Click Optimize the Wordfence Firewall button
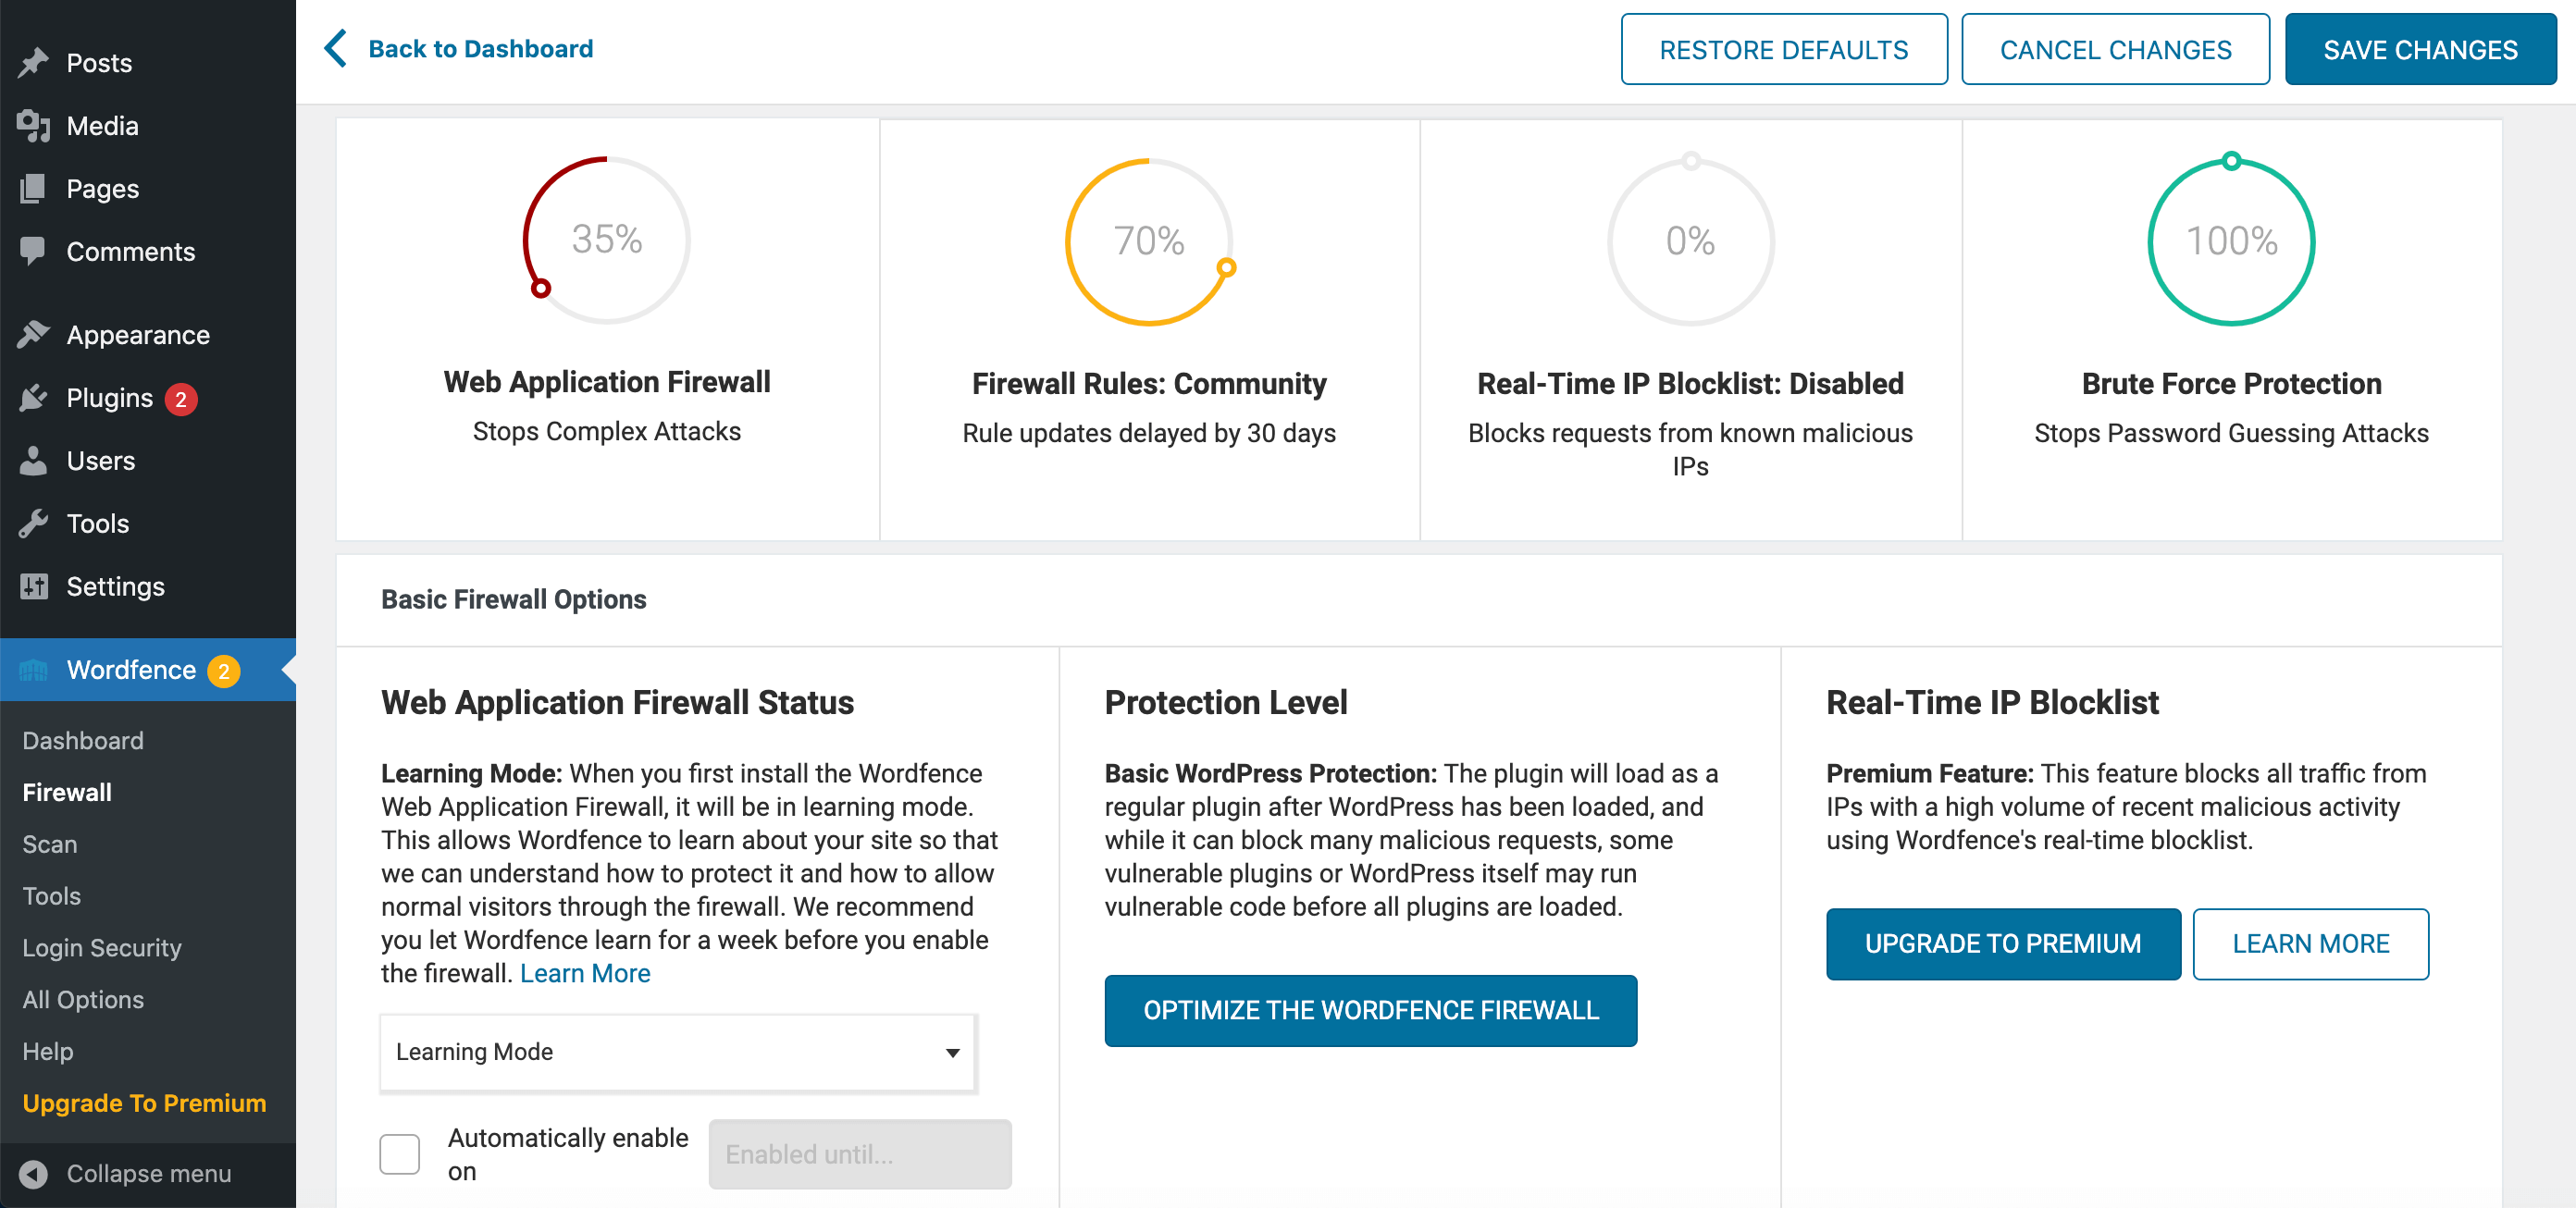 [1370, 1010]
